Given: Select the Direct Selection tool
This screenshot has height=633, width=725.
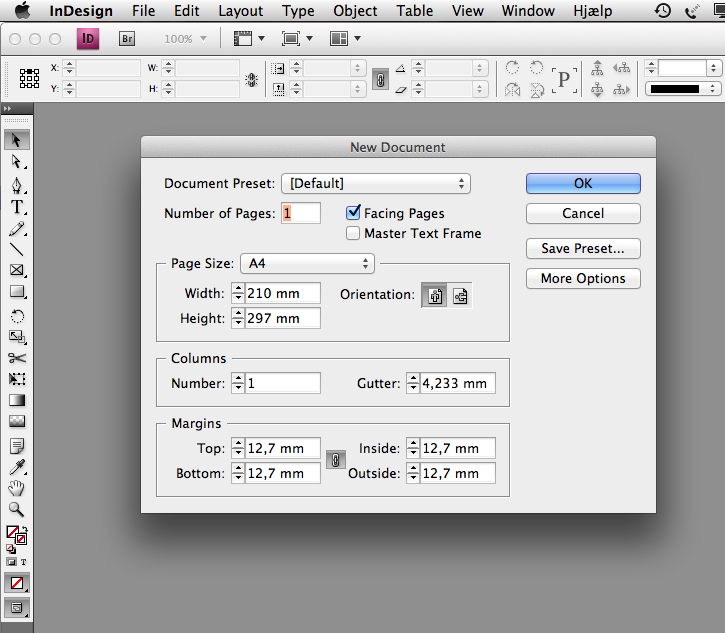Looking at the screenshot, I should tap(17, 162).
